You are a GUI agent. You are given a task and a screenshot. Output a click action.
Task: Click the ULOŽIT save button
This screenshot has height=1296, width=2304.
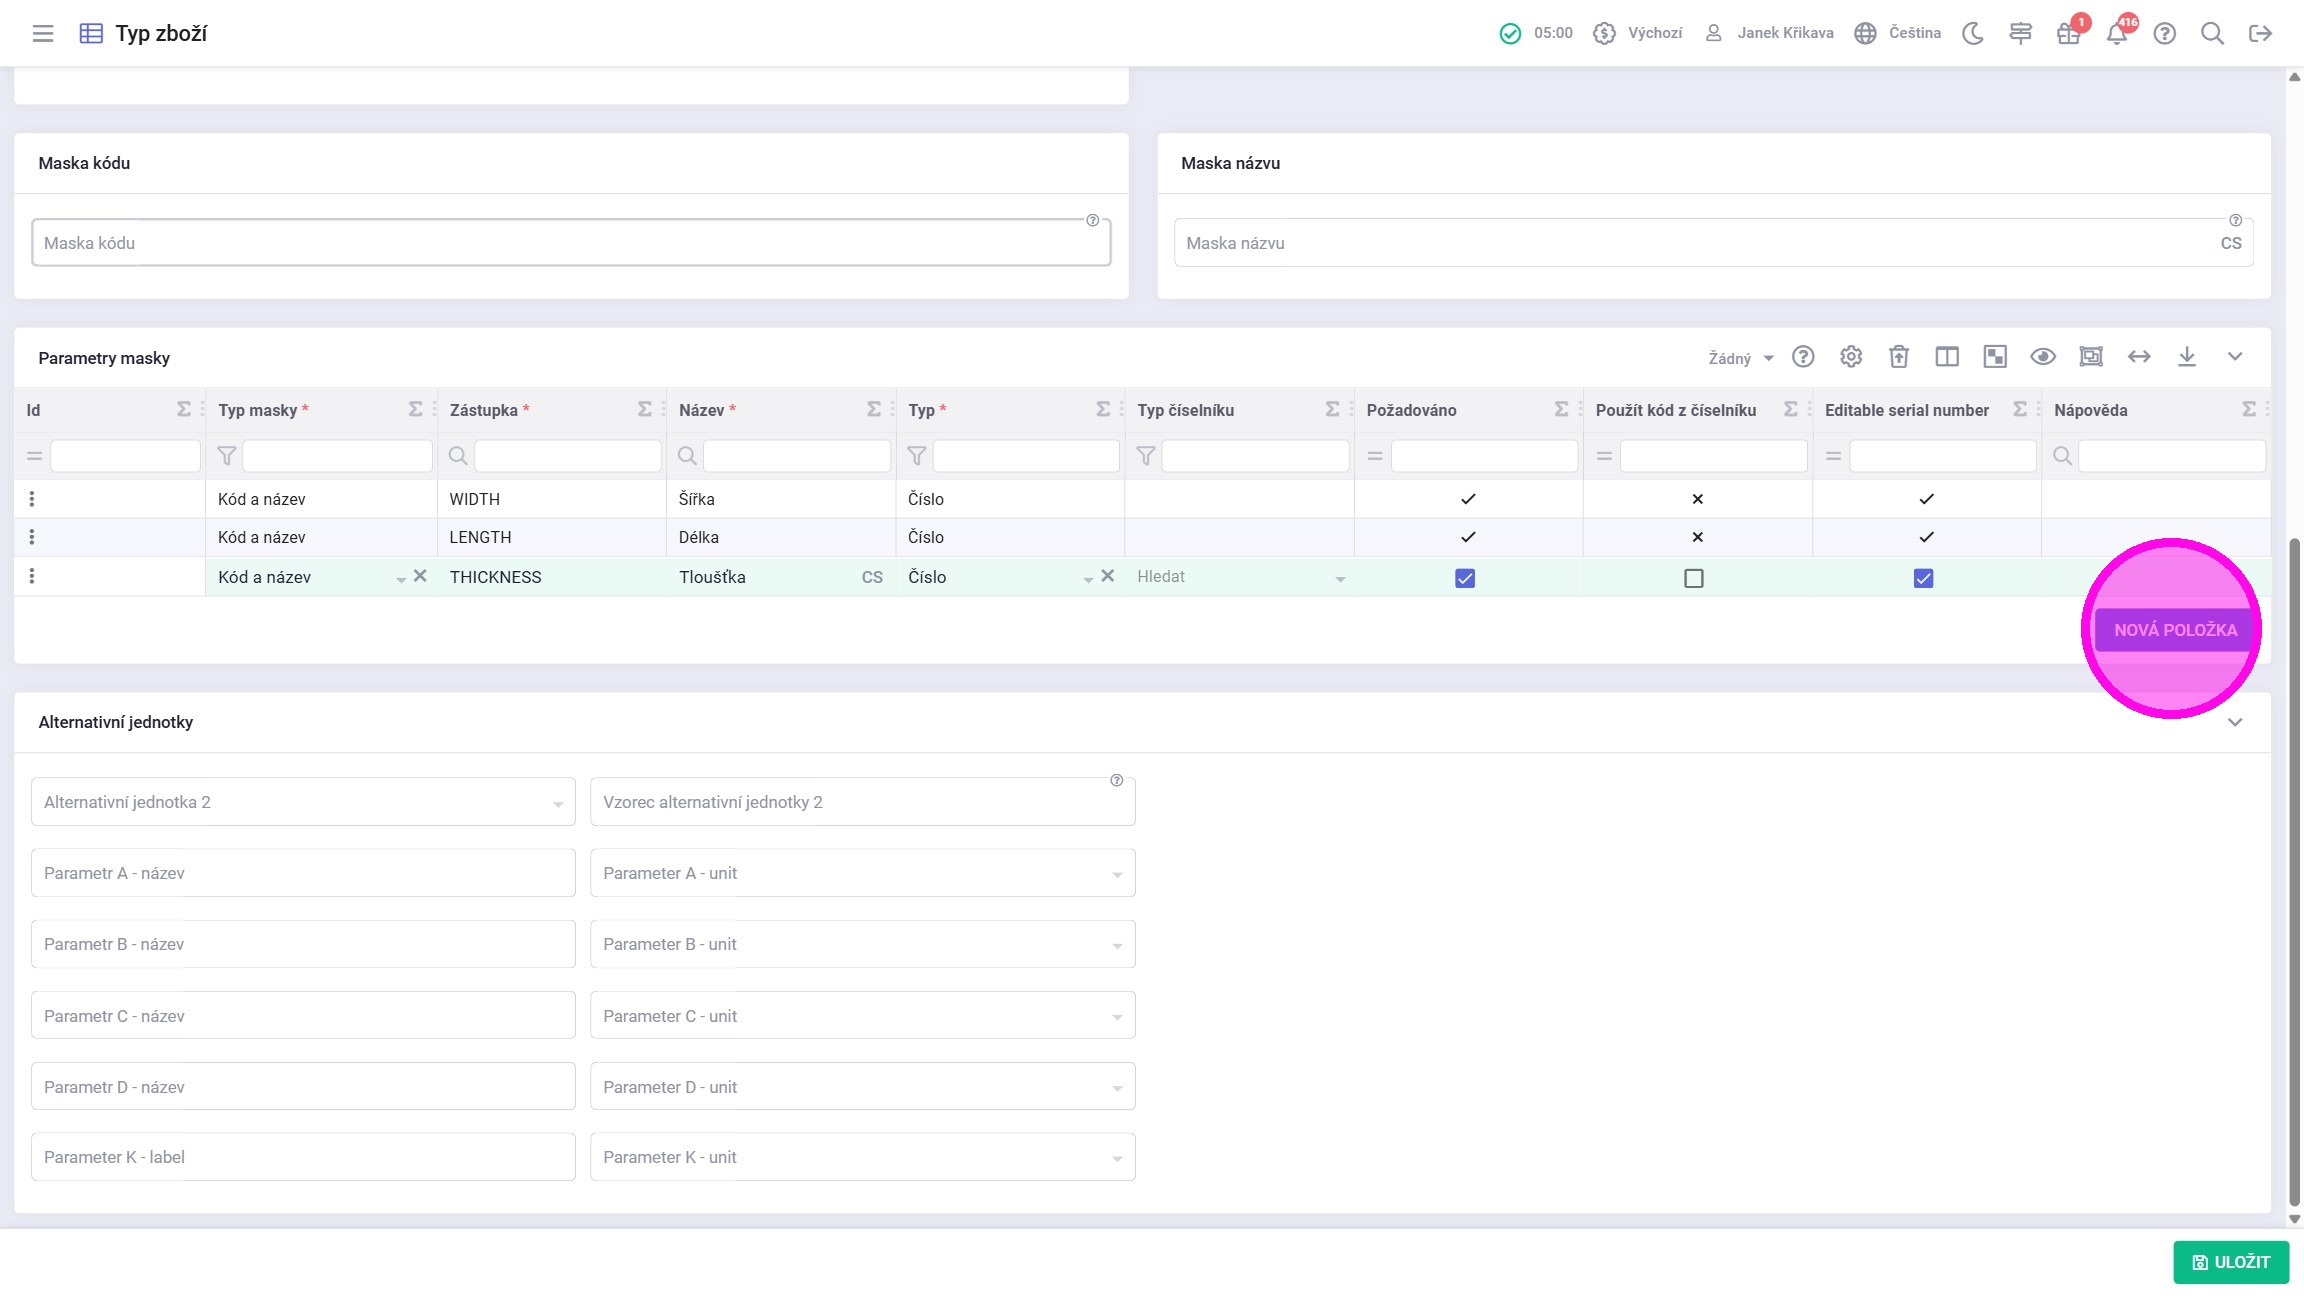2230,1262
